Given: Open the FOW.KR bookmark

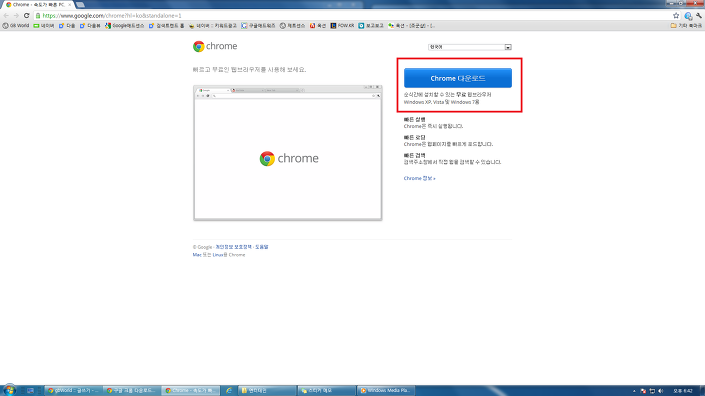Looking at the screenshot, I should [x=342, y=26].
